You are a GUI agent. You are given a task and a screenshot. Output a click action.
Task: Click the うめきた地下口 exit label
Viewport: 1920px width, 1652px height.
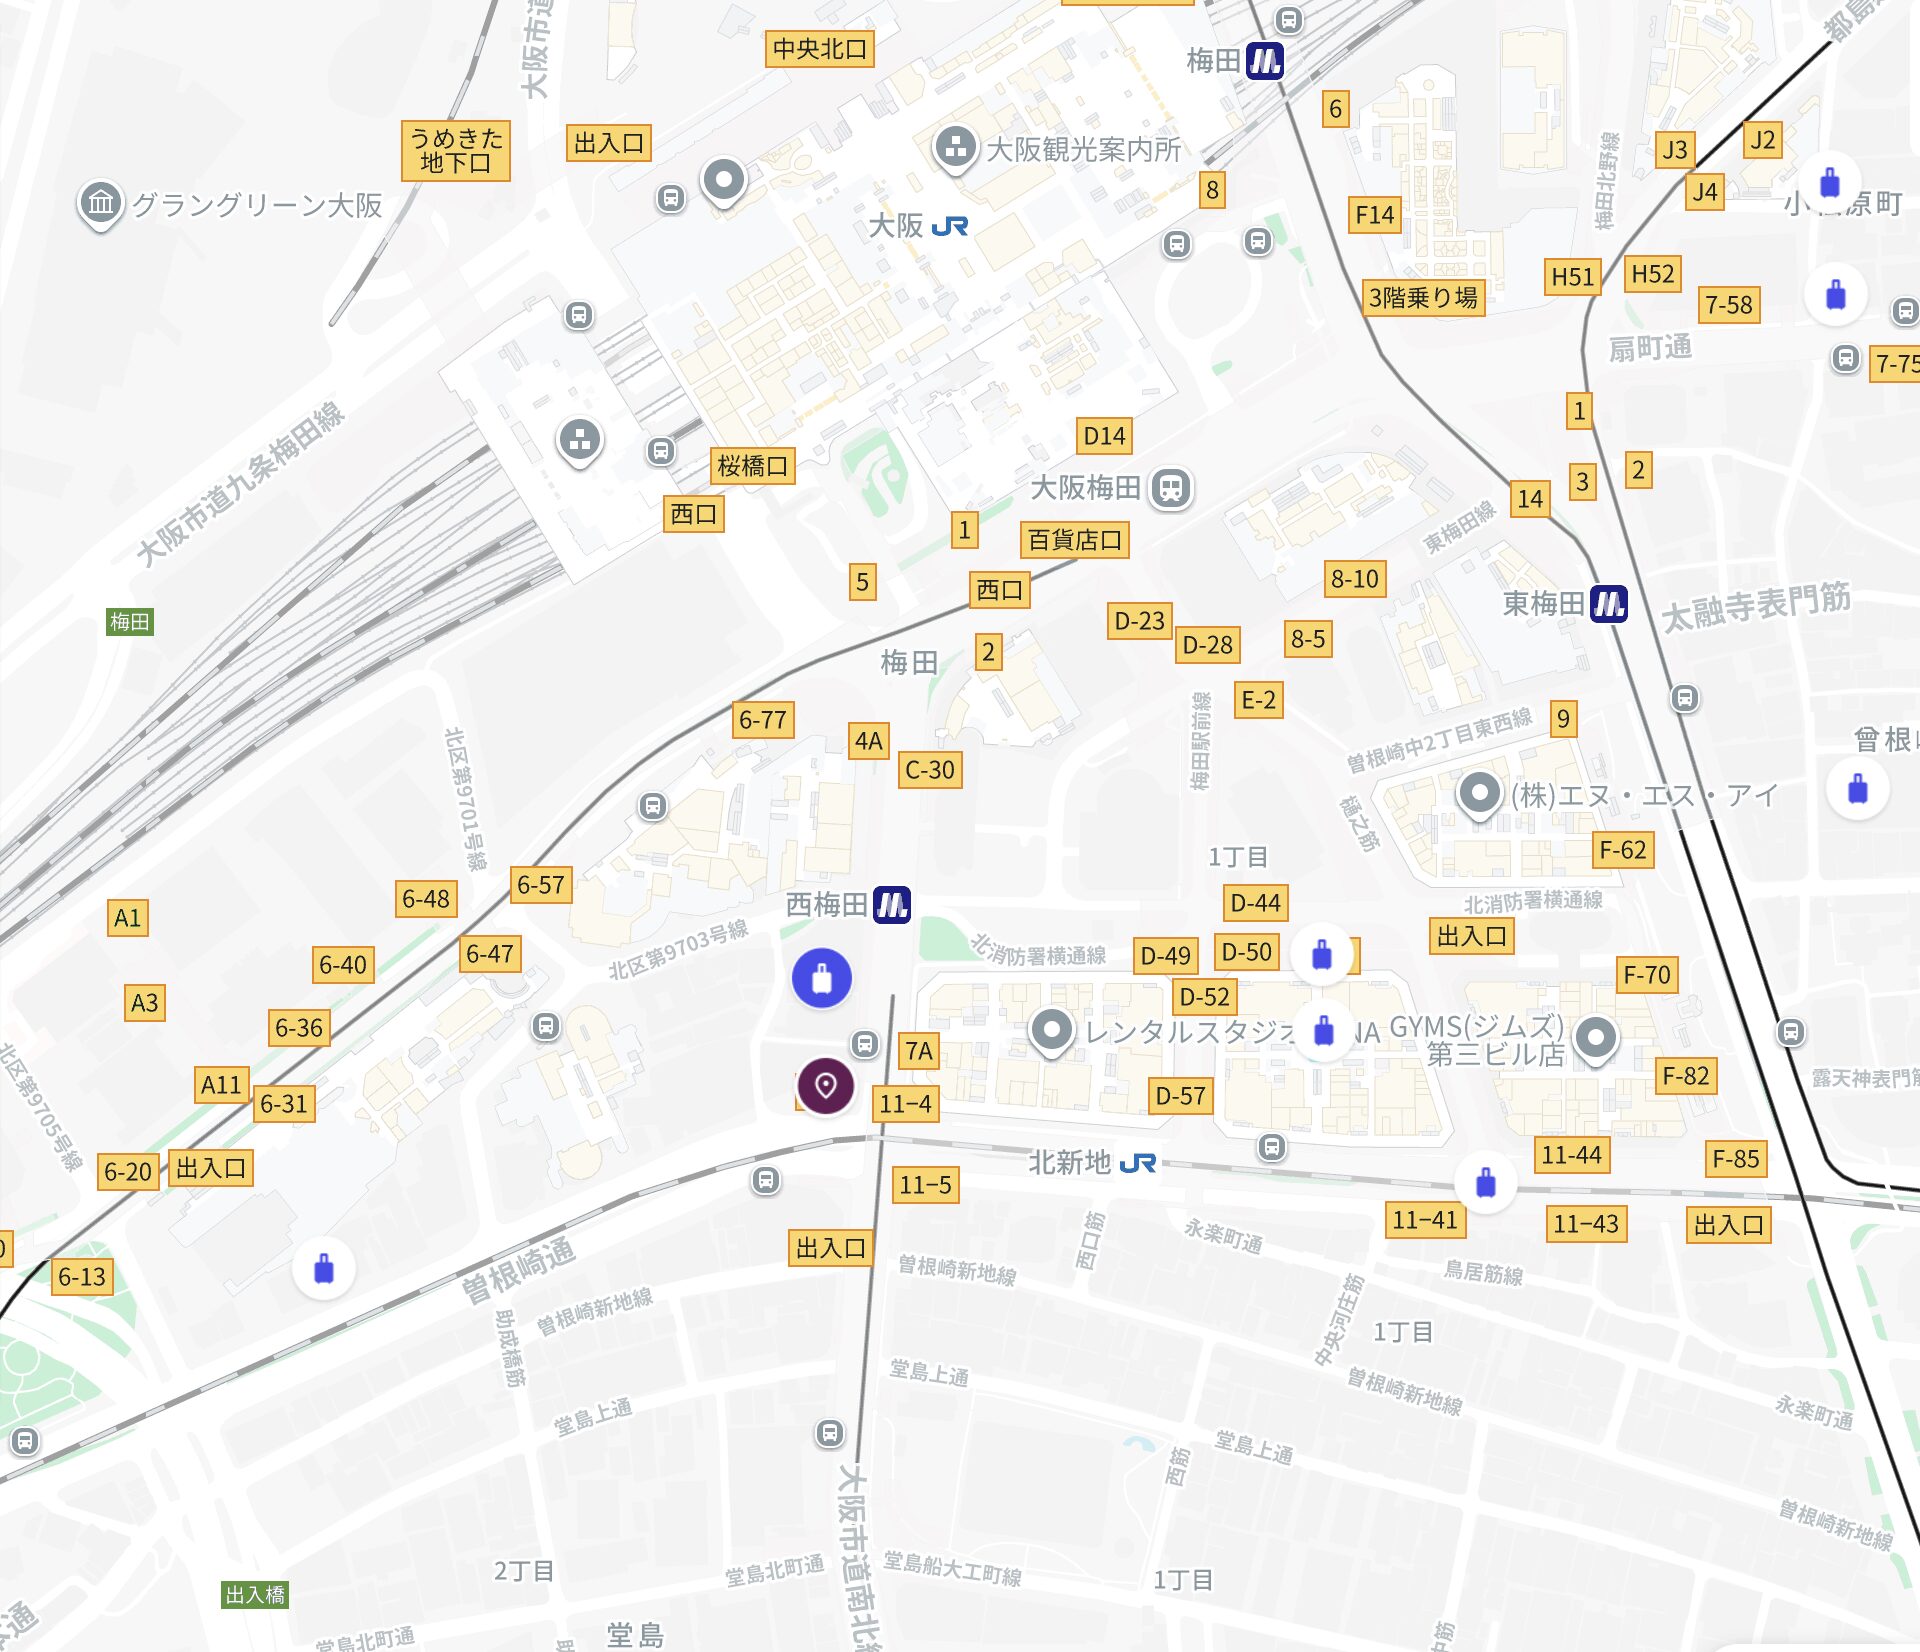coord(456,151)
